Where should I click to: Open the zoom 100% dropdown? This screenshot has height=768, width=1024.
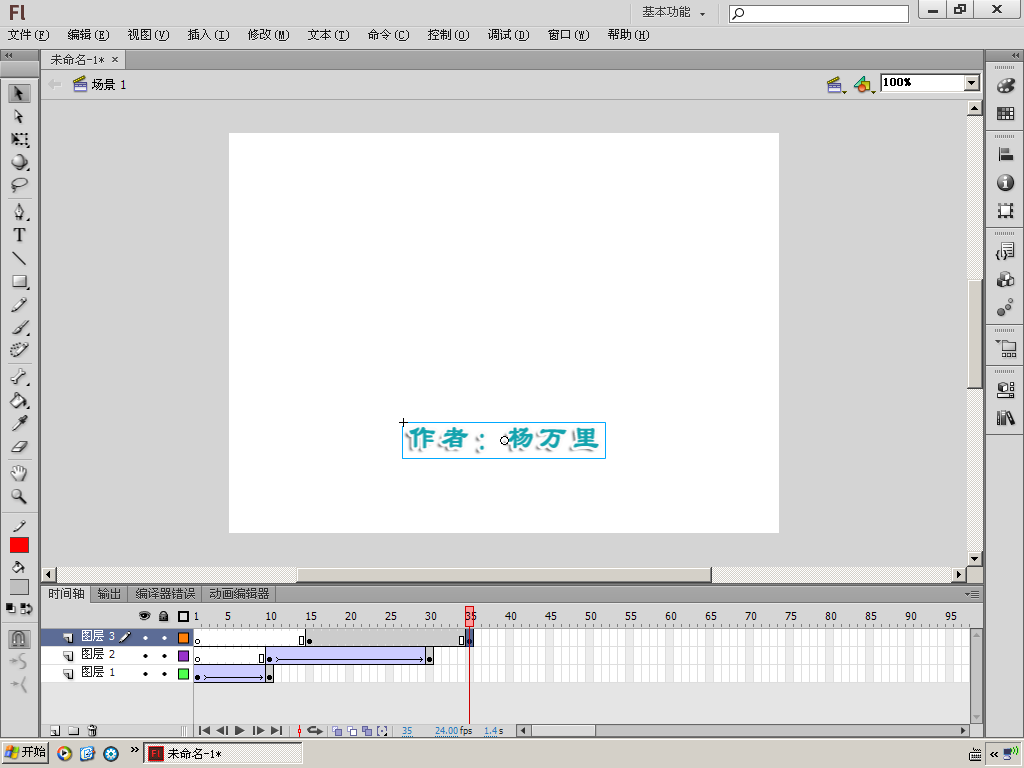(x=972, y=82)
